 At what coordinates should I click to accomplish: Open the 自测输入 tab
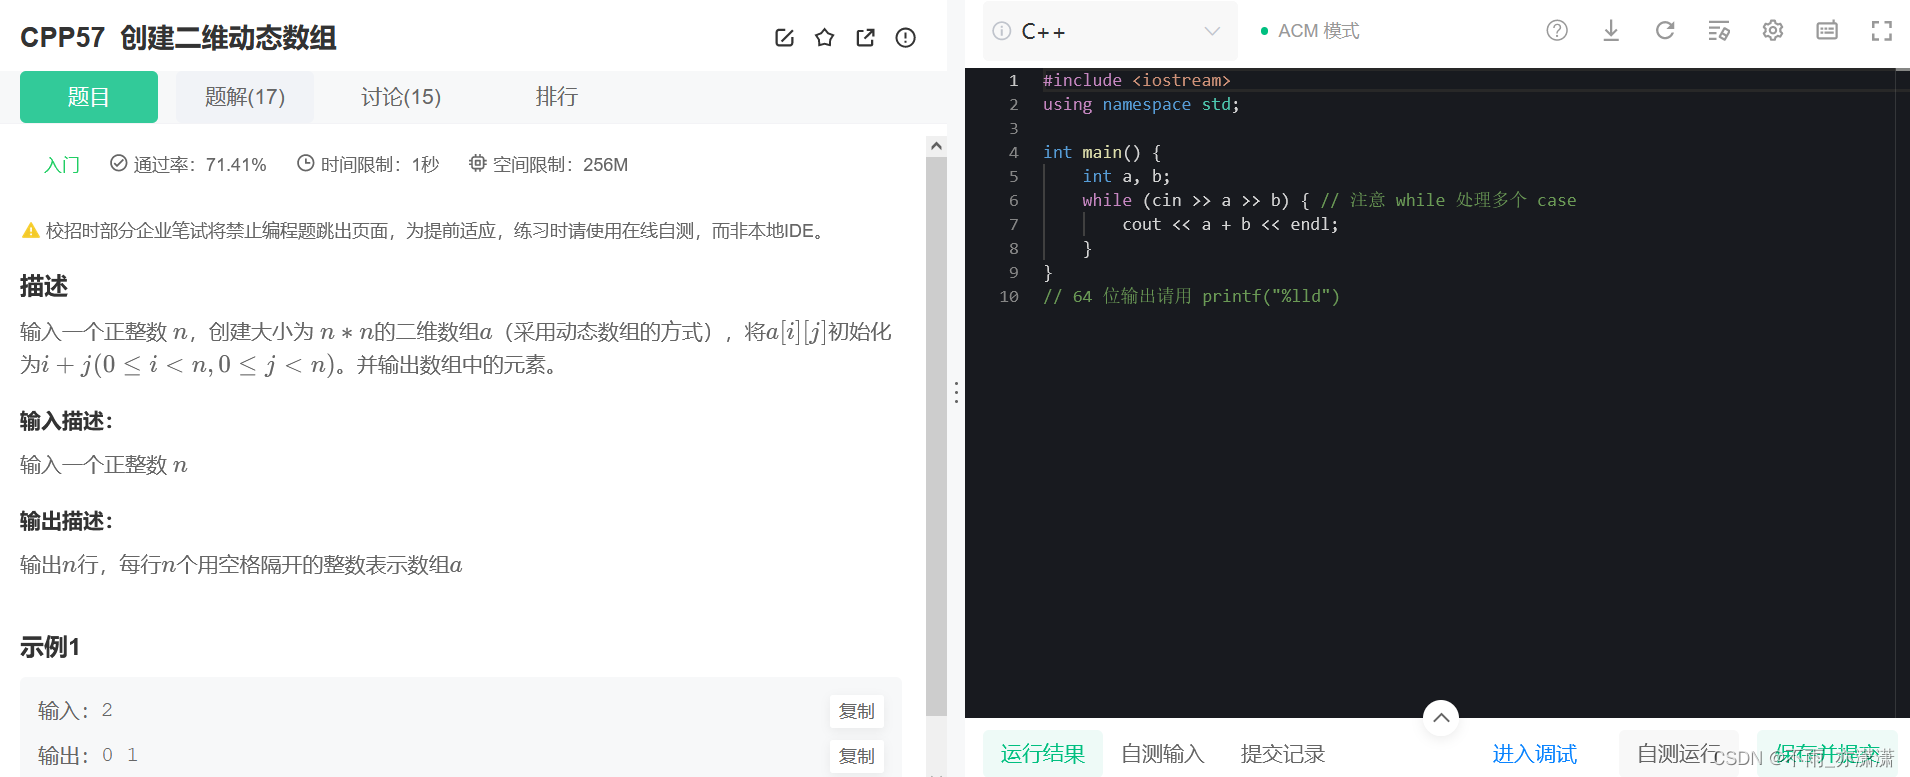pyautogui.click(x=1163, y=754)
